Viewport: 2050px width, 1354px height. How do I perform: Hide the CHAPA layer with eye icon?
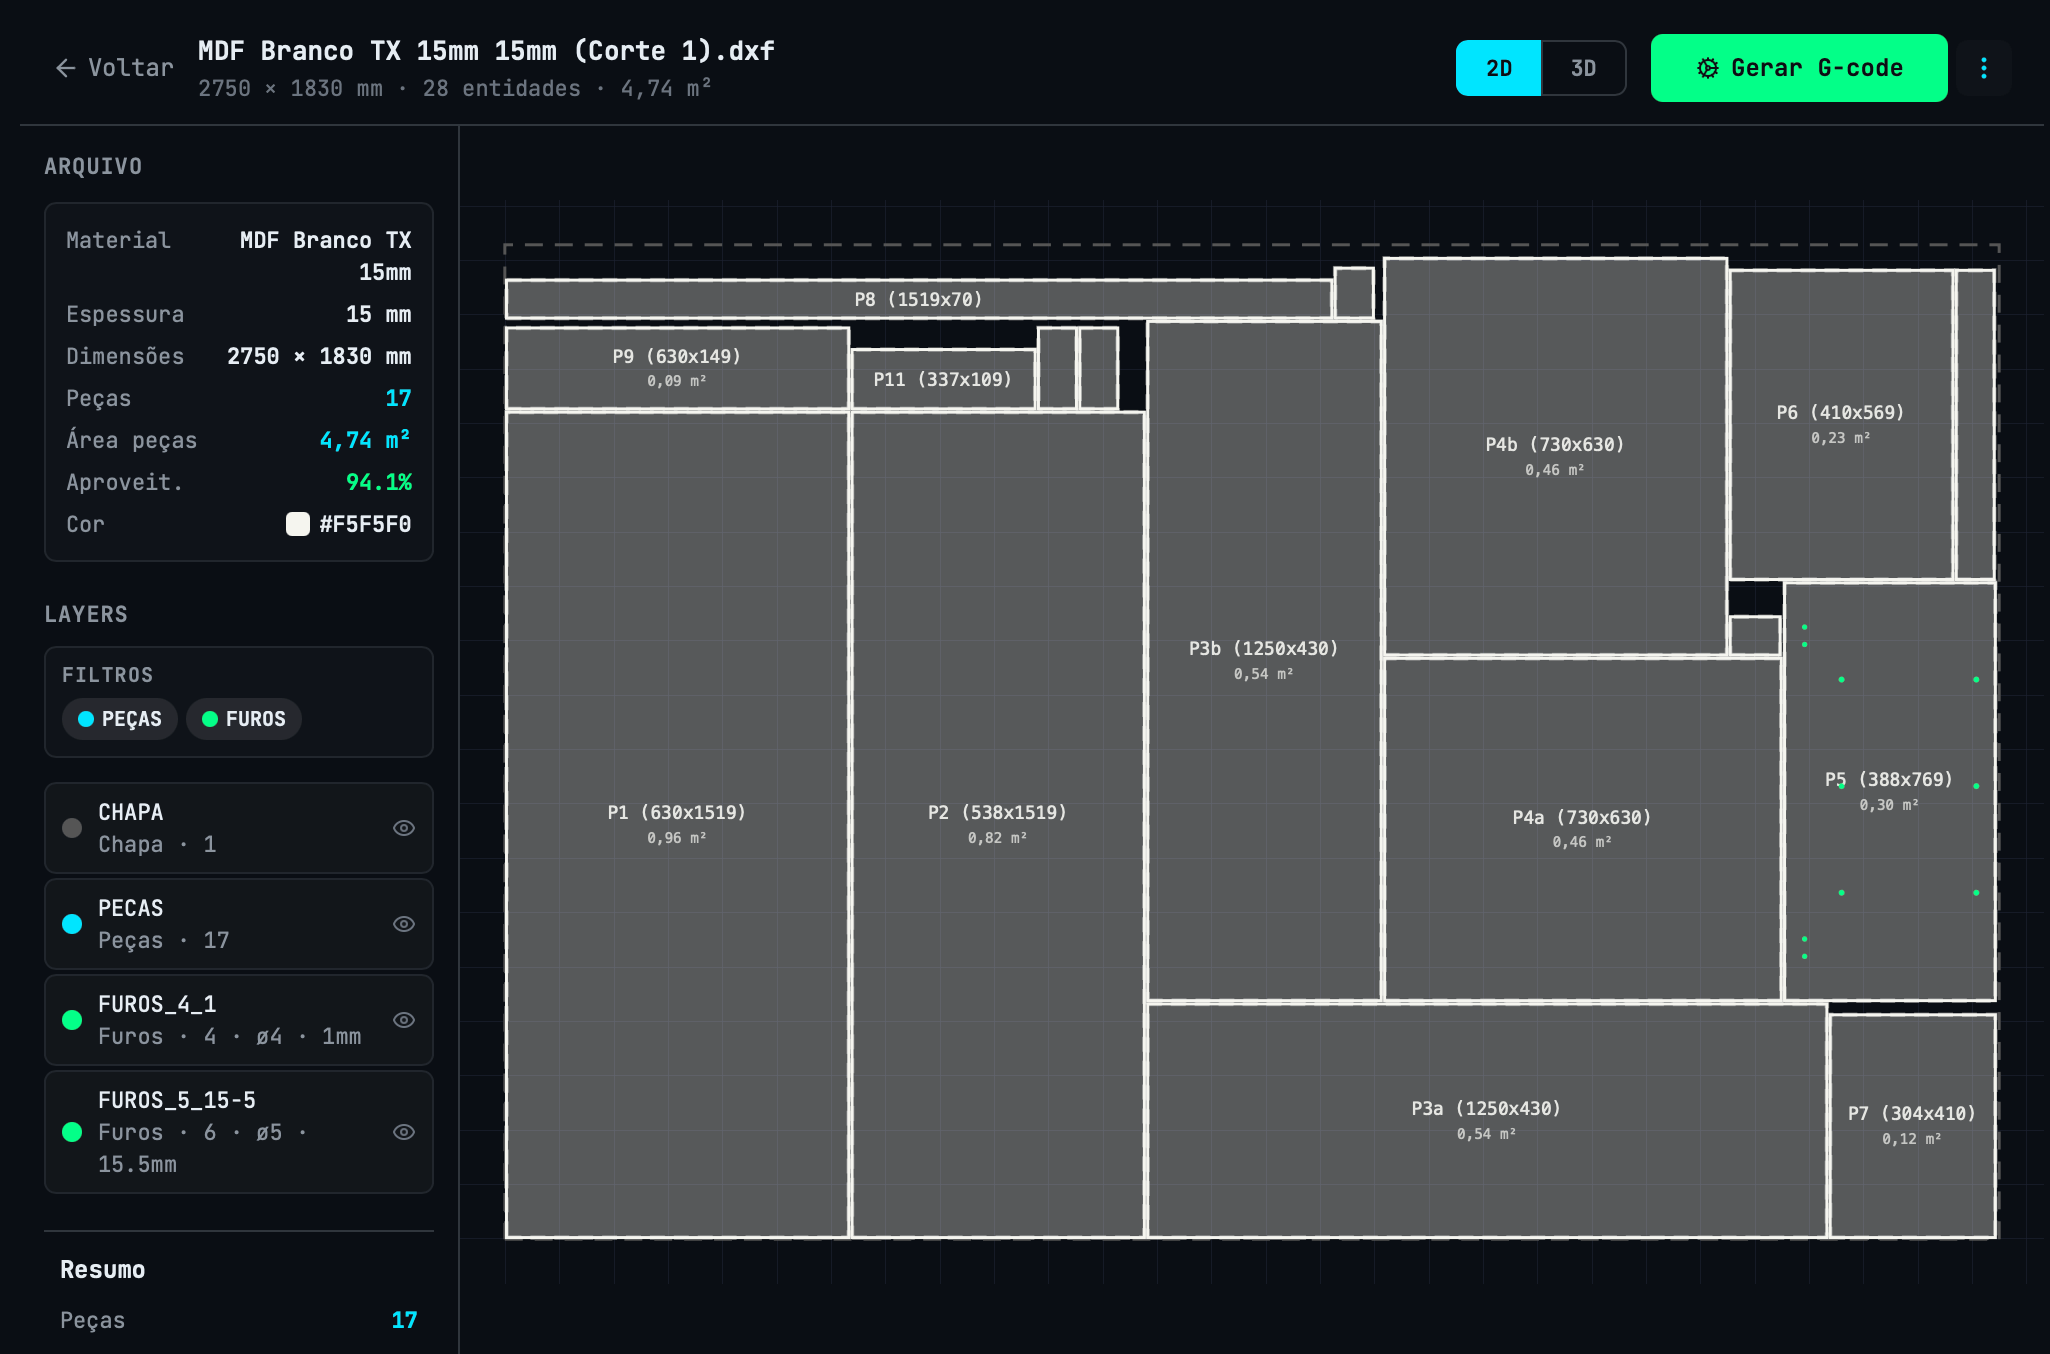403,828
